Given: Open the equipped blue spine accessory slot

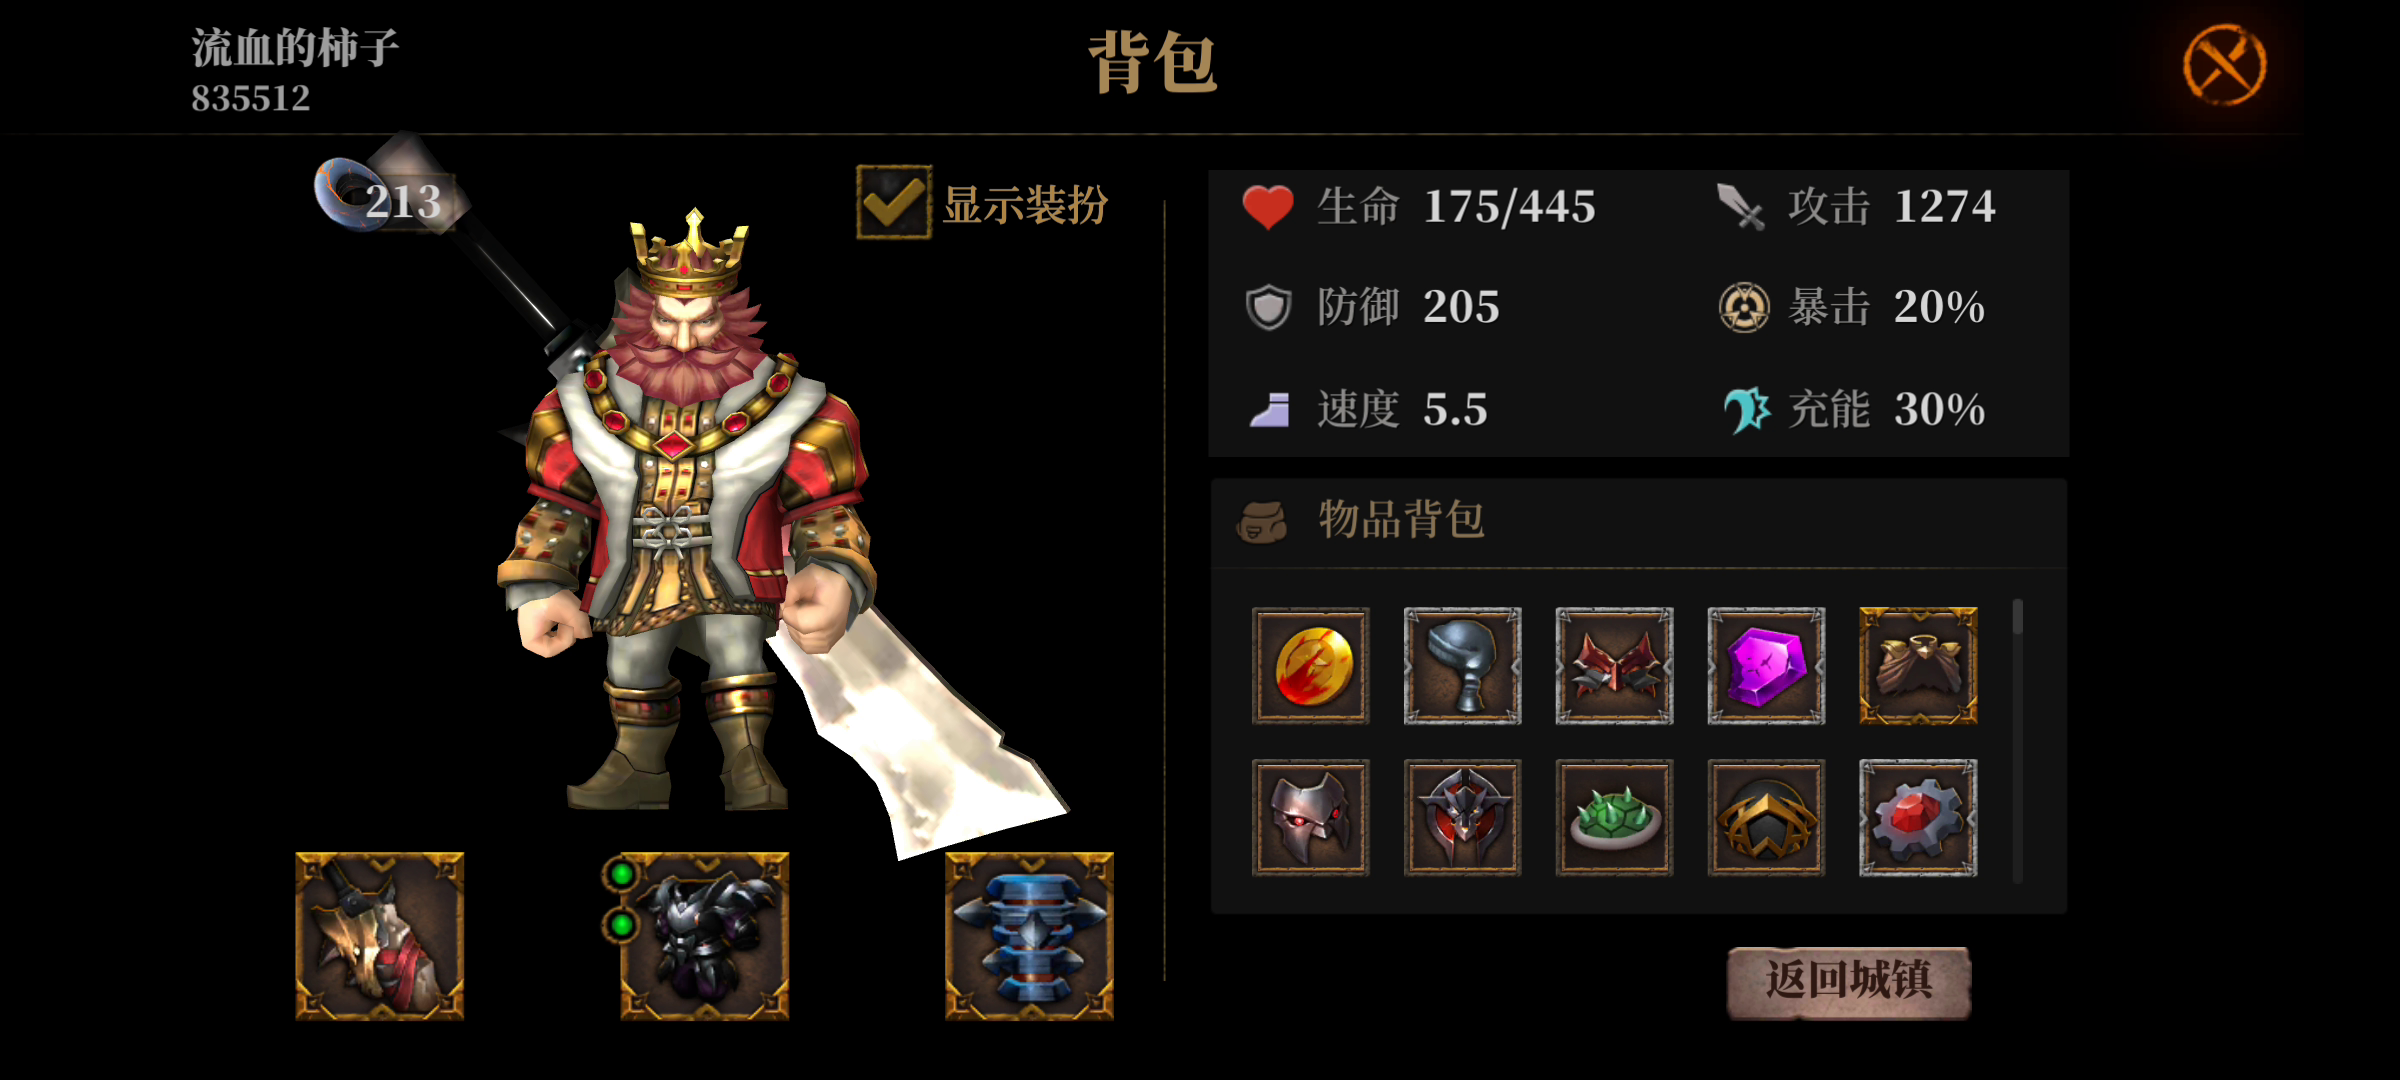Looking at the screenshot, I should pyautogui.click(x=1029, y=936).
